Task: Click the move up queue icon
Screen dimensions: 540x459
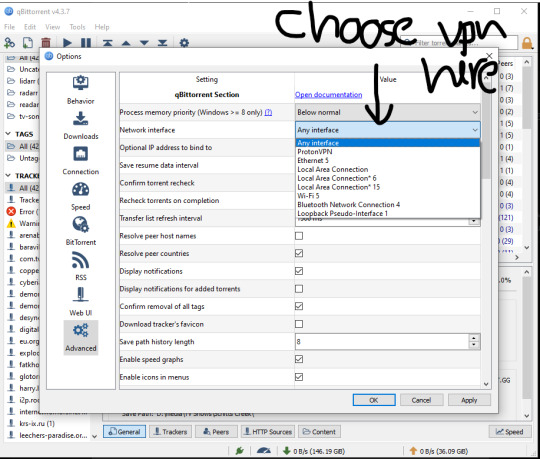Action: (x=126, y=43)
